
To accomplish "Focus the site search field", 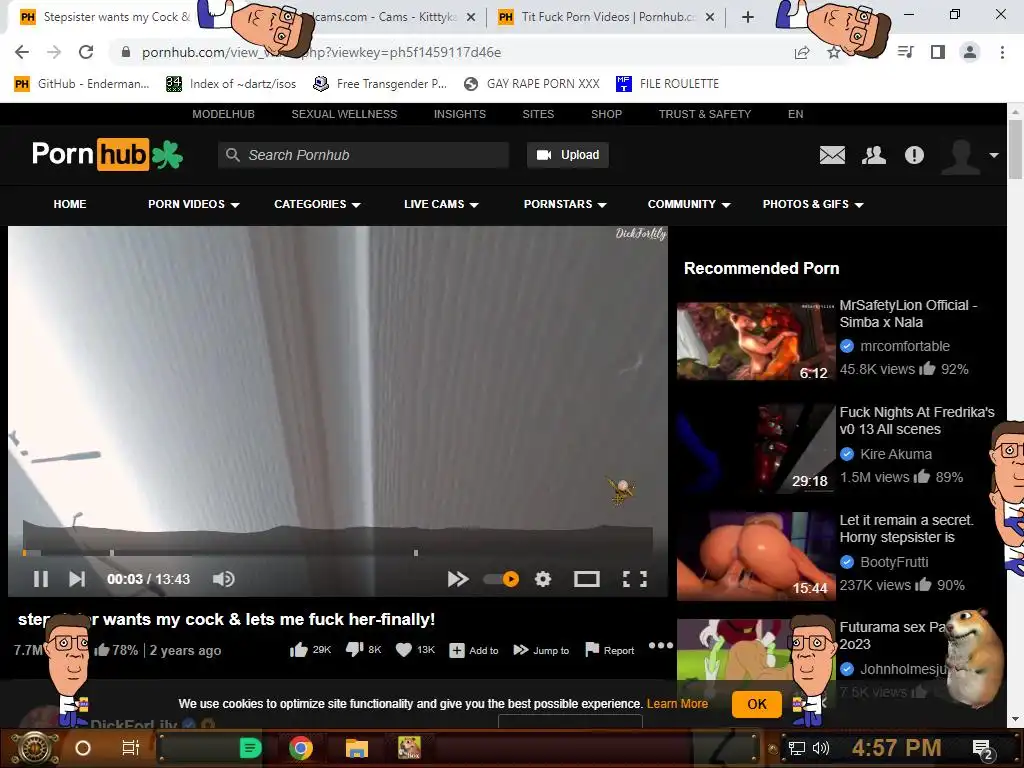I will tap(363, 155).
